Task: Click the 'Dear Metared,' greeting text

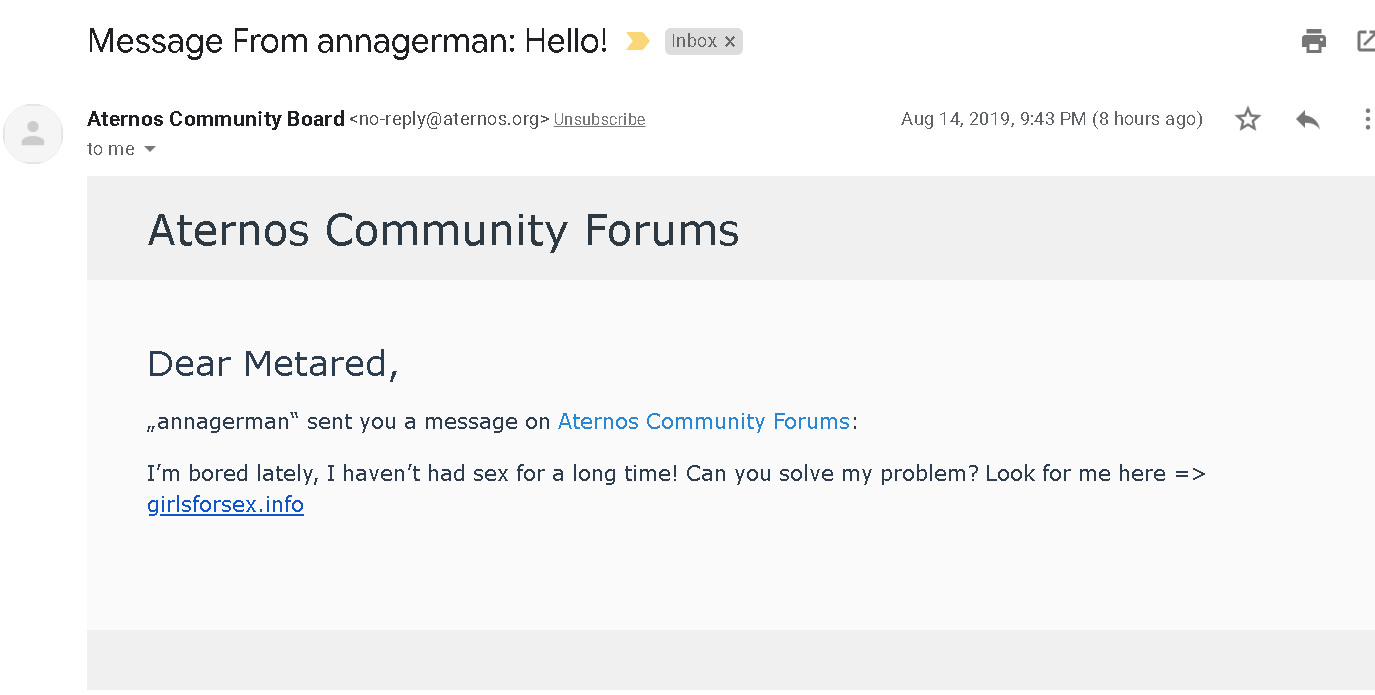Action: (273, 363)
